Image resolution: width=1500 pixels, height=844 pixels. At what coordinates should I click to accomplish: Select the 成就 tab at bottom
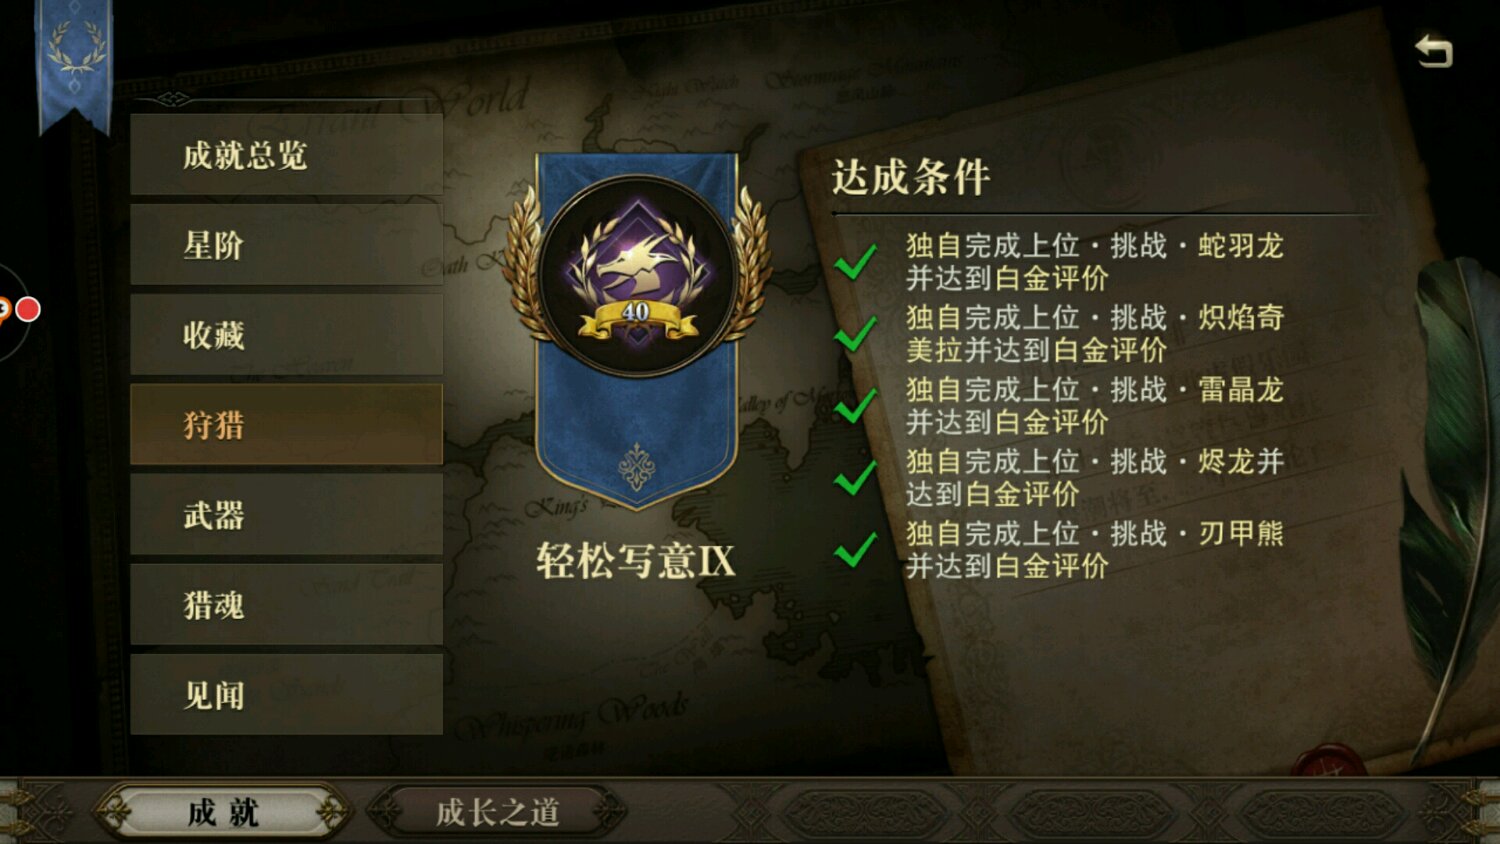223,812
